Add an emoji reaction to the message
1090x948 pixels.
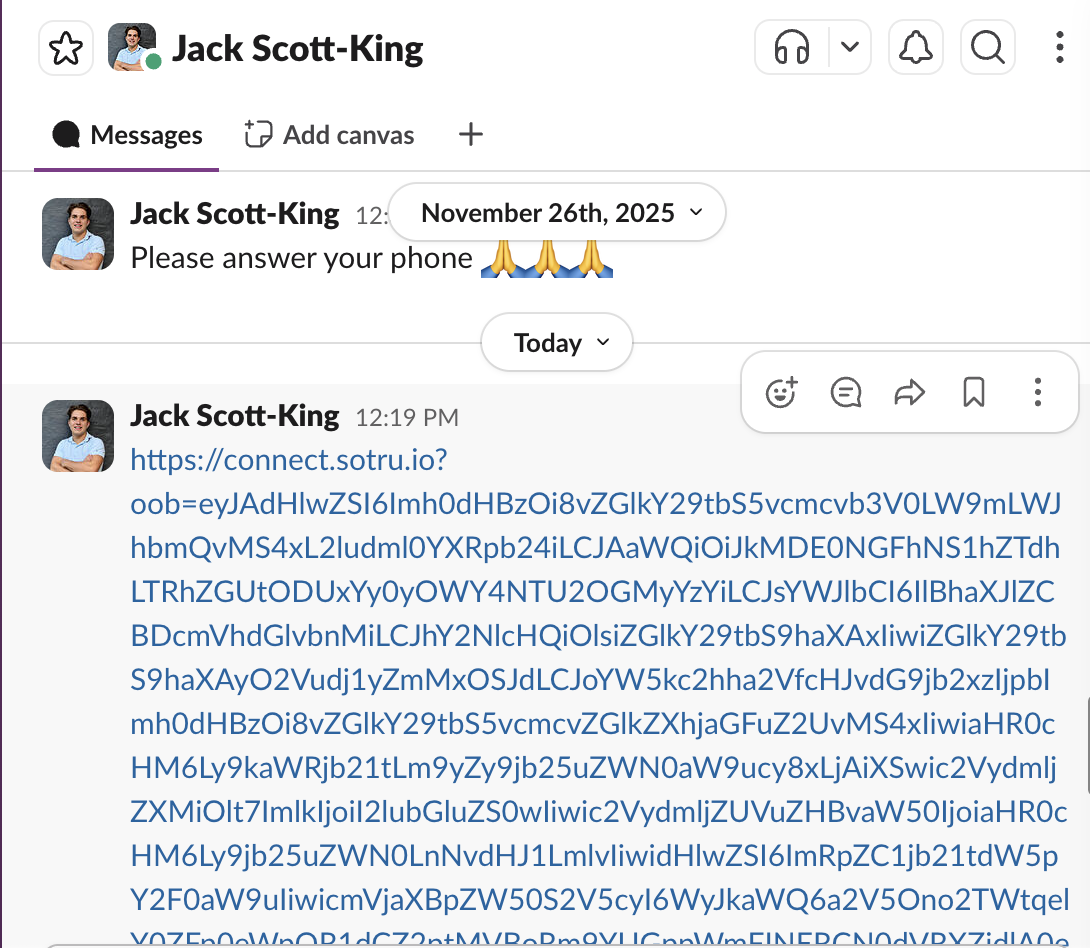[x=780, y=393]
